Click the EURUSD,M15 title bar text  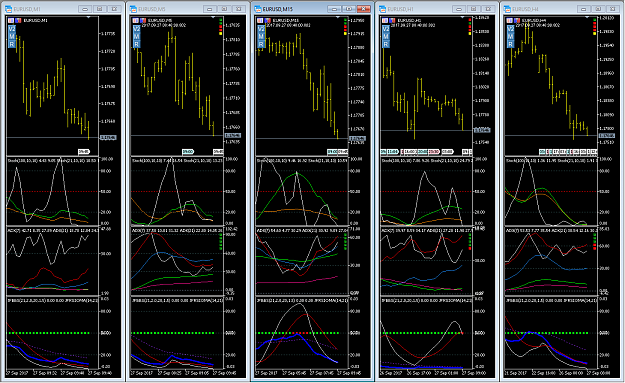278,9
